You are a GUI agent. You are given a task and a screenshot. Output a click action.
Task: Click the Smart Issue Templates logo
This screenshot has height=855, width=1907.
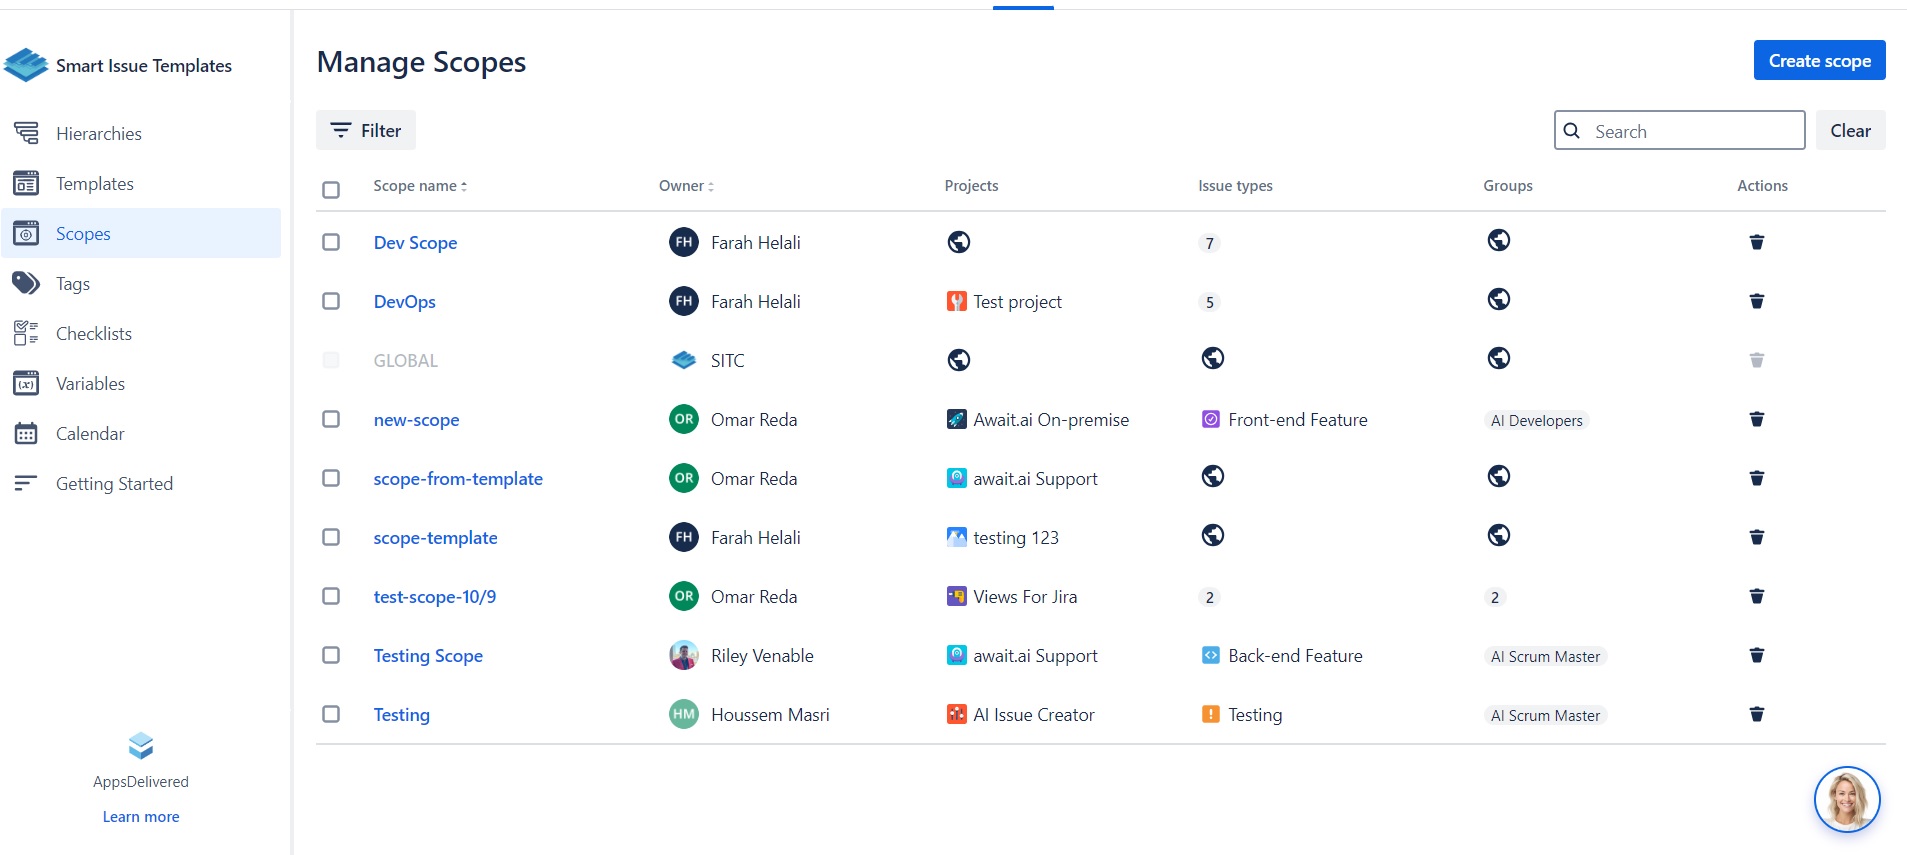[x=26, y=65]
